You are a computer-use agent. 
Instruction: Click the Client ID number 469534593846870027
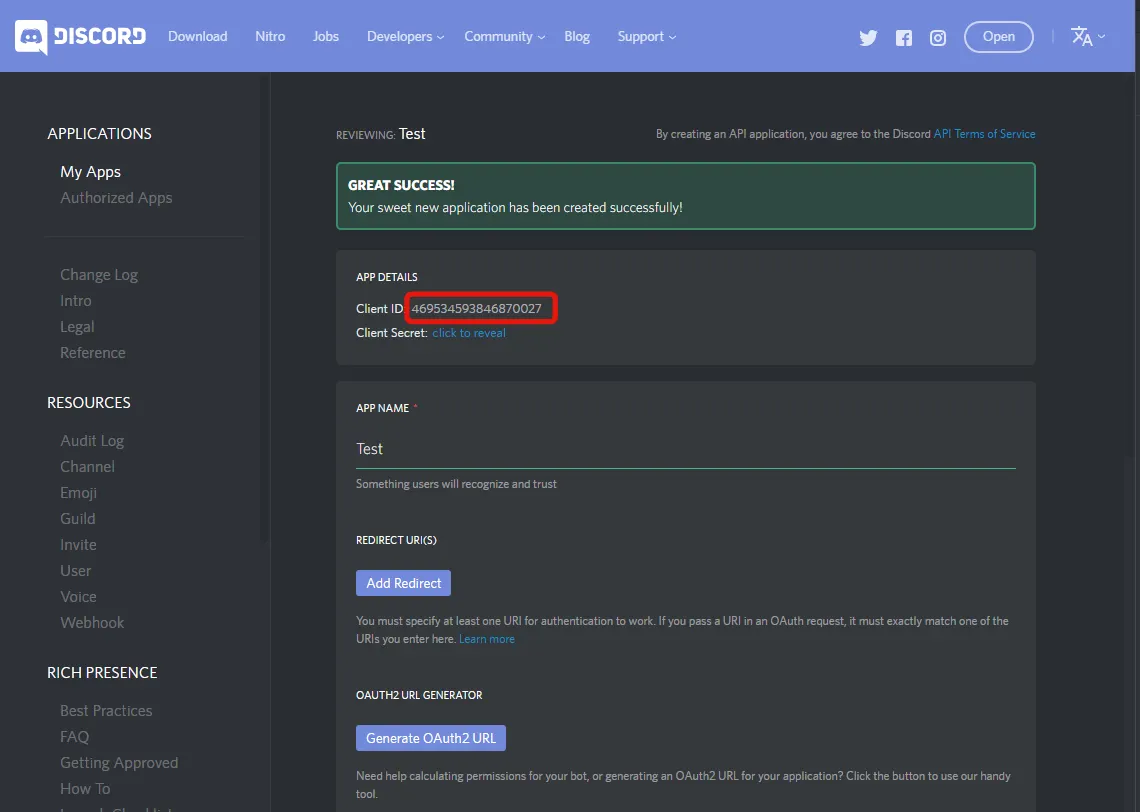476,308
